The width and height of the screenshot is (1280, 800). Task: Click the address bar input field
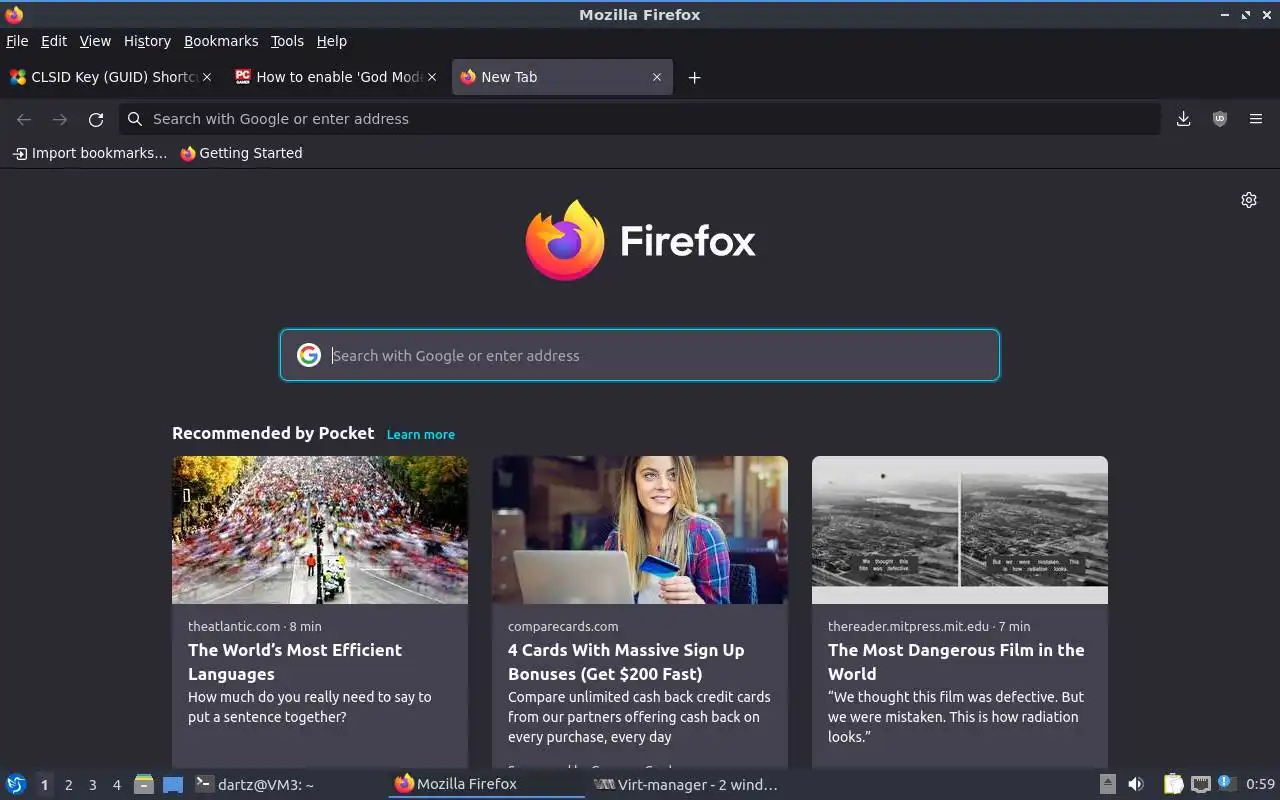640,119
